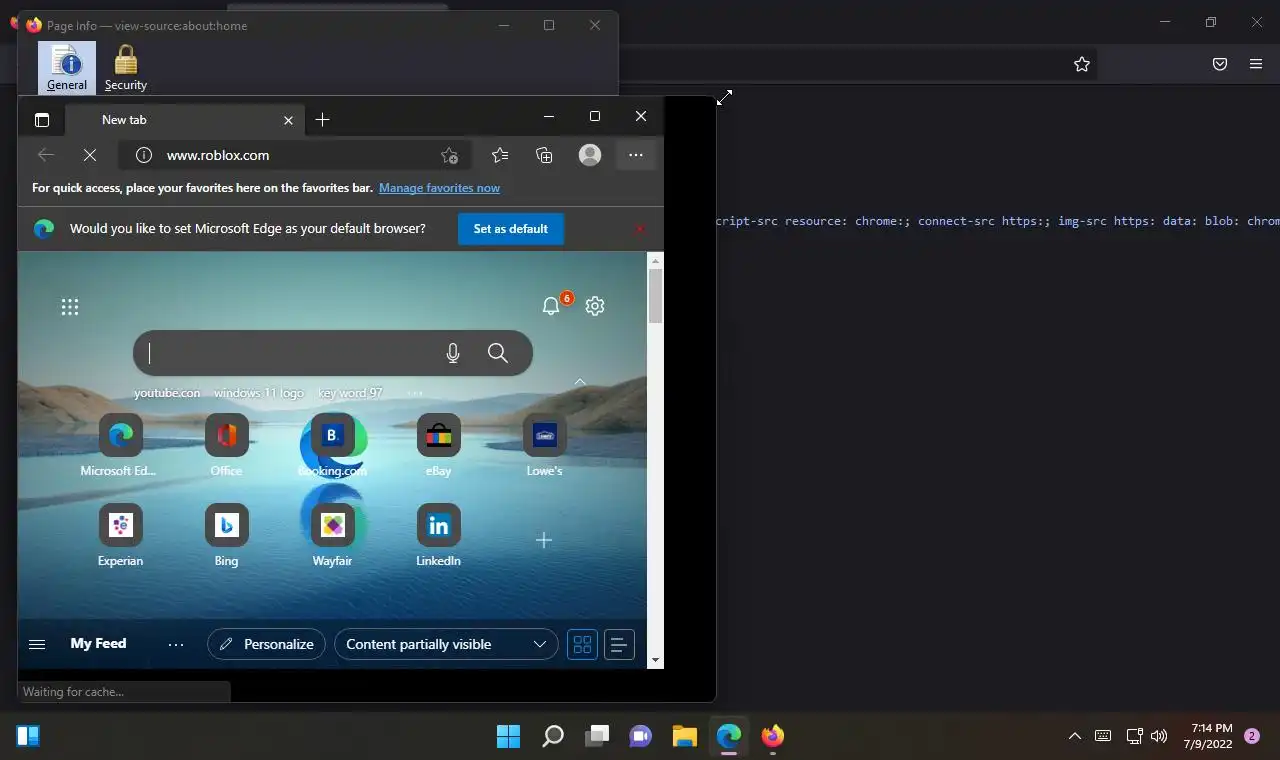Screen dimensions: 1280x760
Task: Open the My Feed hamburger menu
Action: tap(37, 645)
